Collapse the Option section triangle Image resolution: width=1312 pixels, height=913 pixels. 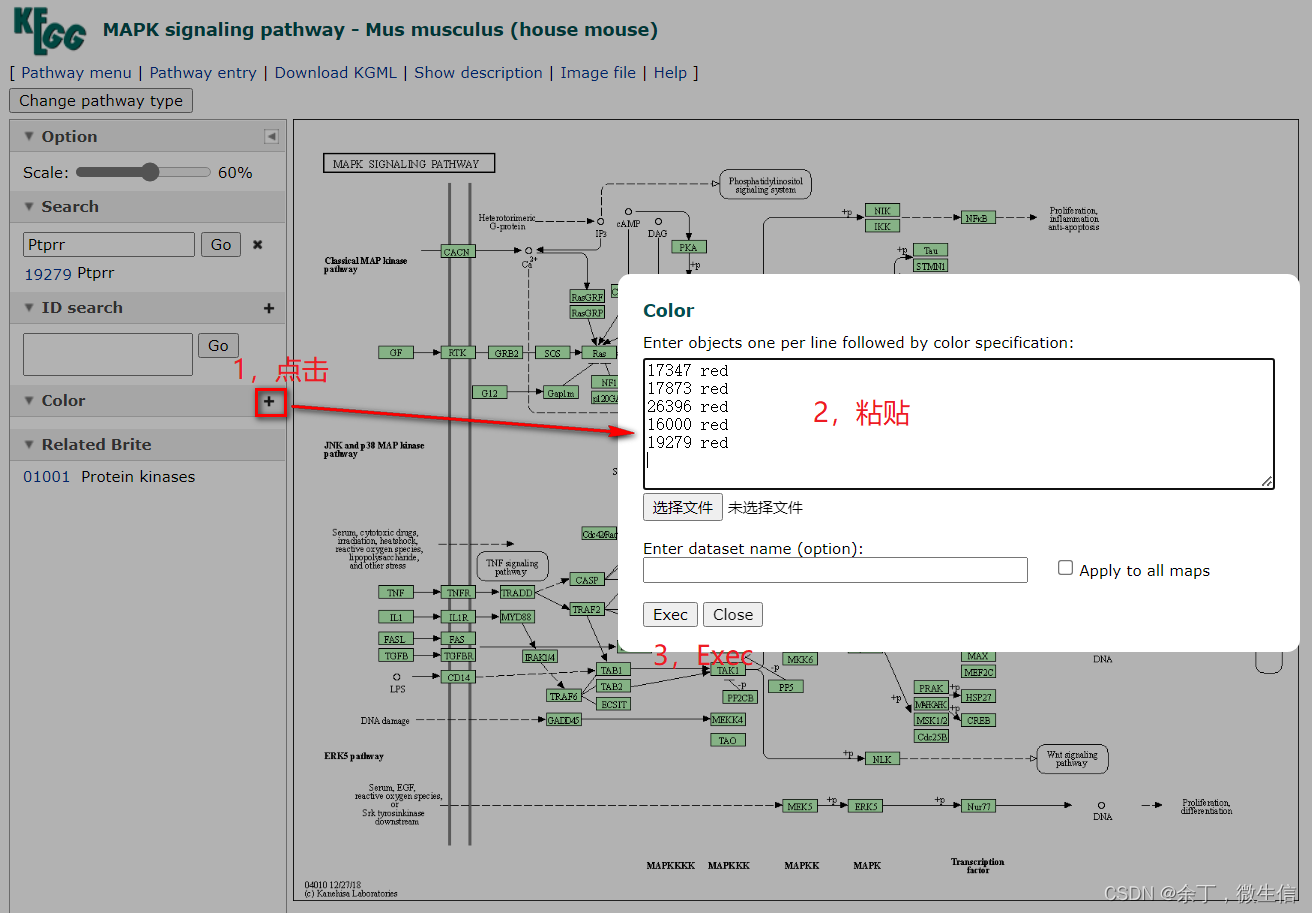[x=29, y=137]
